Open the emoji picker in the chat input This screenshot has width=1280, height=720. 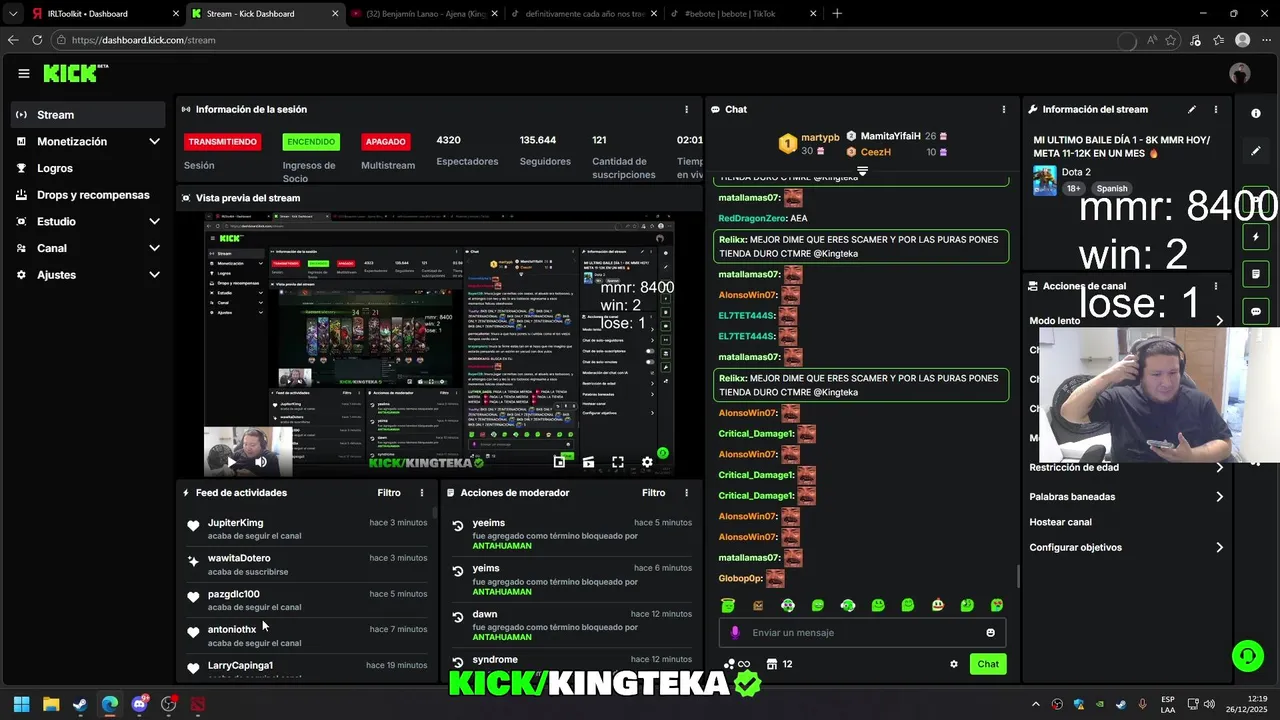[991, 633]
